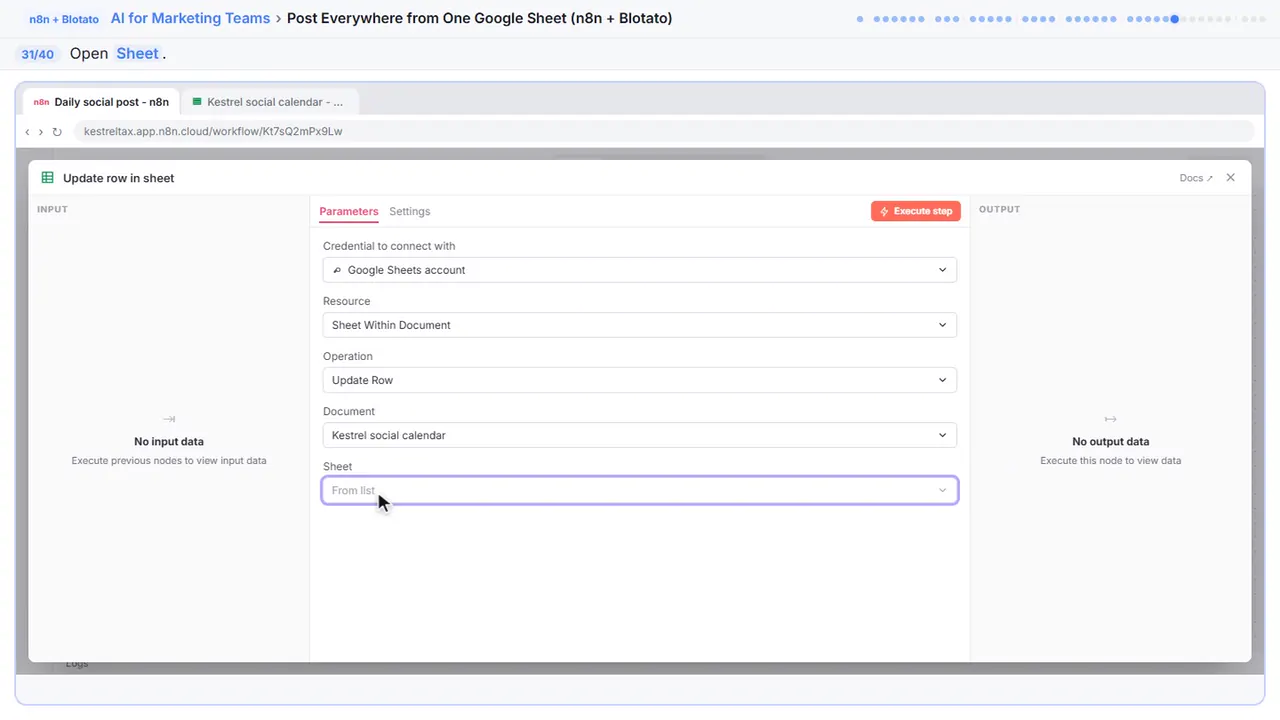Switch to the Settings tab
The width and height of the screenshot is (1280, 720).
(410, 211)
